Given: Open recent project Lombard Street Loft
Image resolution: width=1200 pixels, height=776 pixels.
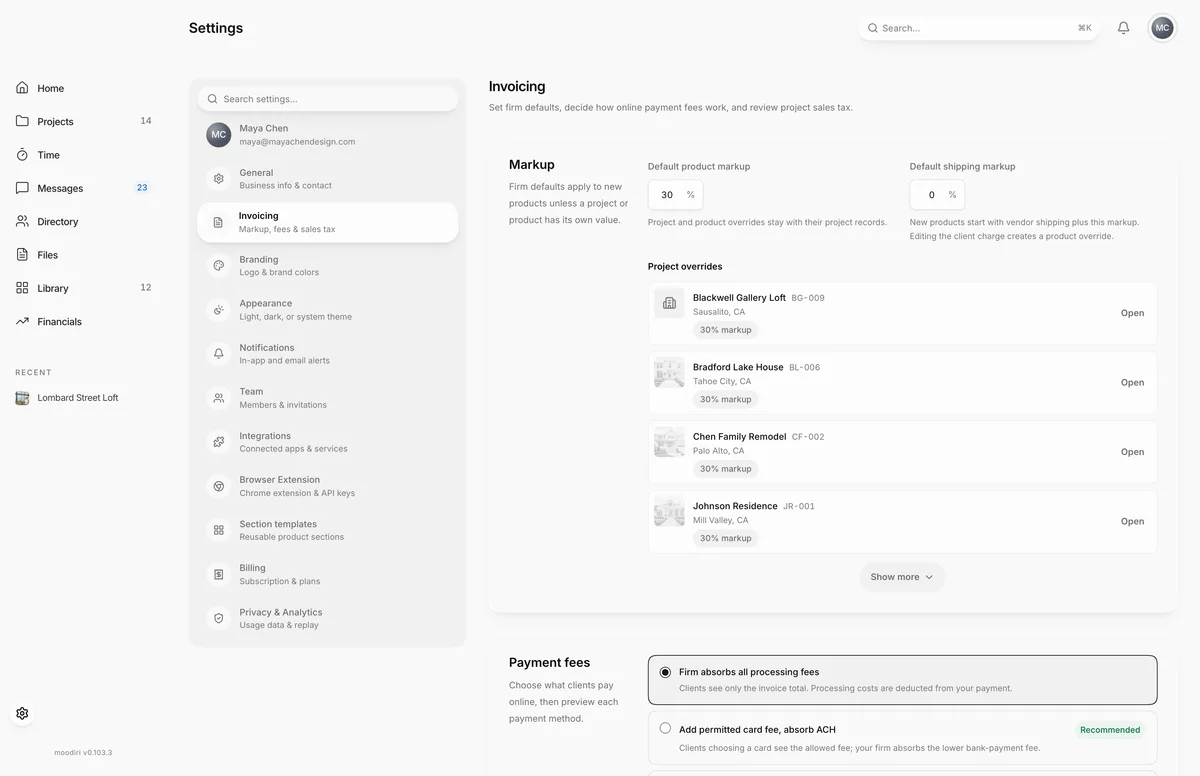Looking at the screenshot, I should pos(77,398).
